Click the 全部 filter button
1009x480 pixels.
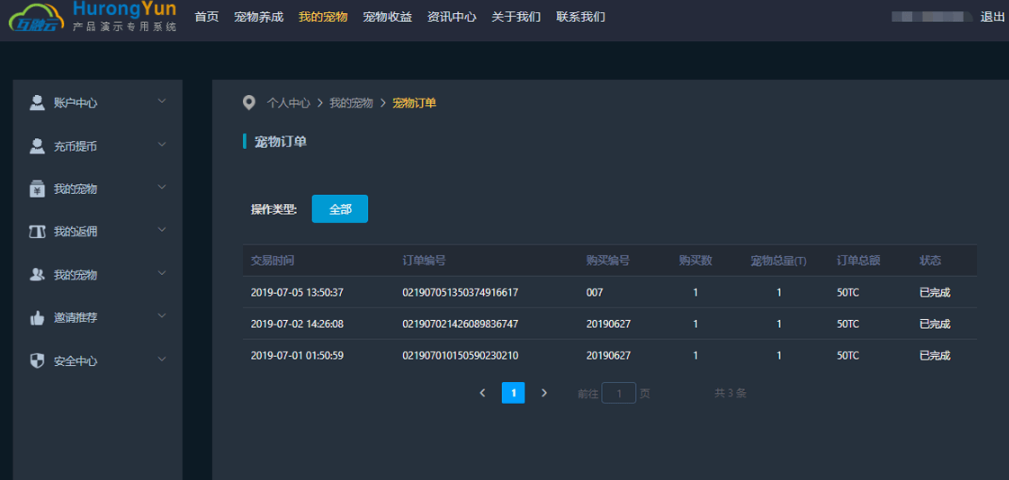pyautogui.click(x=340, y=209)
